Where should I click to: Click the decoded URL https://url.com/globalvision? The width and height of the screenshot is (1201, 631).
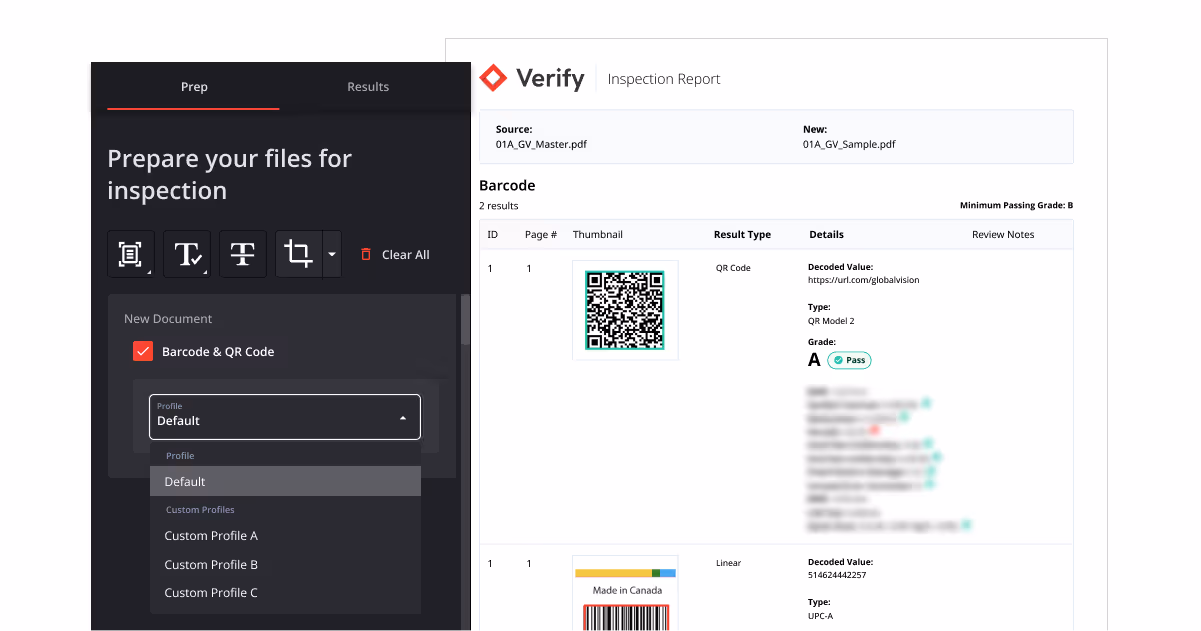(863, 280)
